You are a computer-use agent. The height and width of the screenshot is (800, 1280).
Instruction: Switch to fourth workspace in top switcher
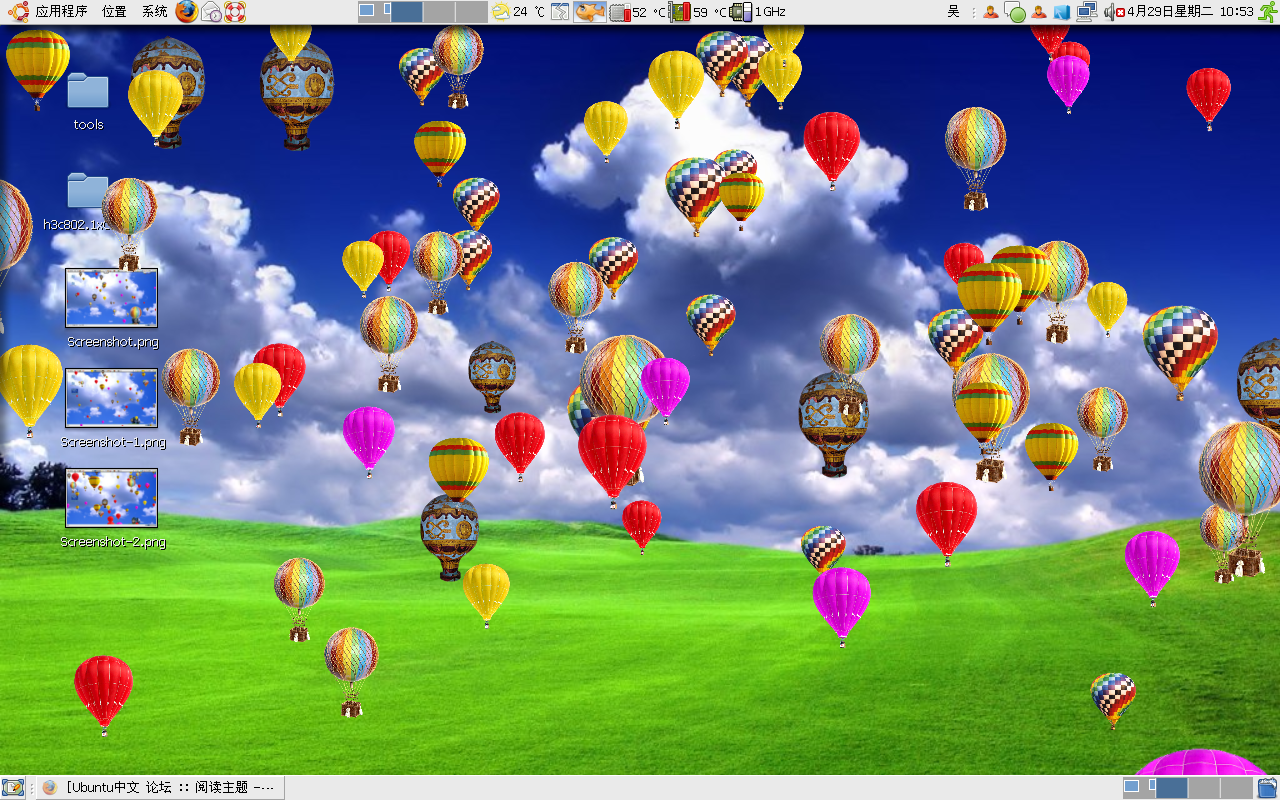(x=472, y=12)
